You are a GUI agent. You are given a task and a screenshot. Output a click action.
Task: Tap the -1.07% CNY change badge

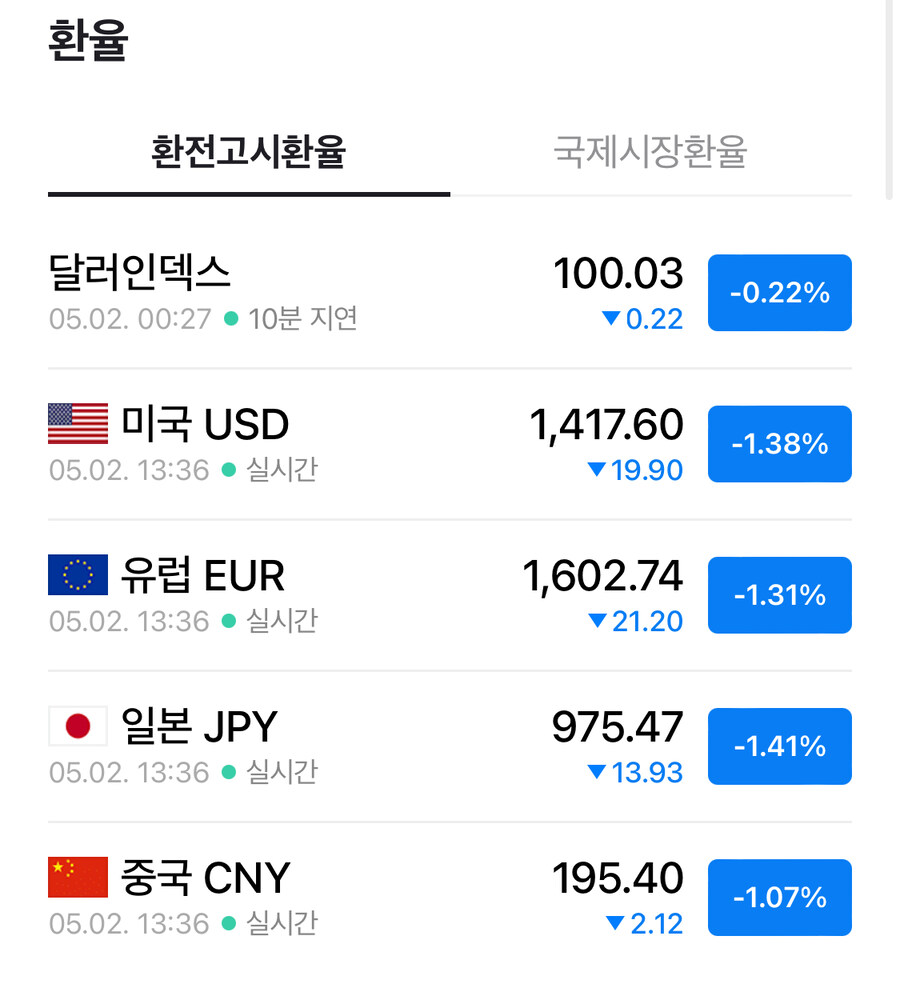780,897
